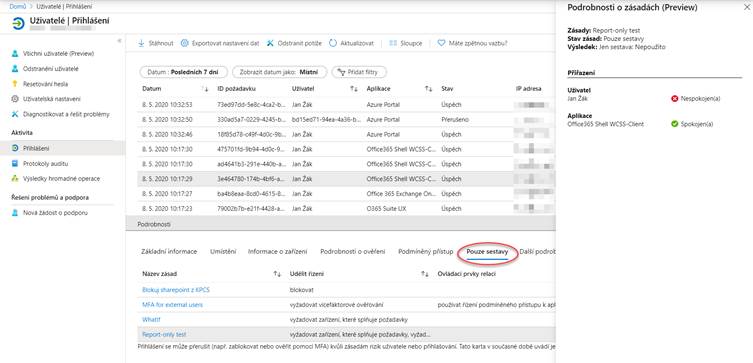Click the Máte zpětnou vazbu heart icon
Screen dimensions: 753x363
(441, 43)
